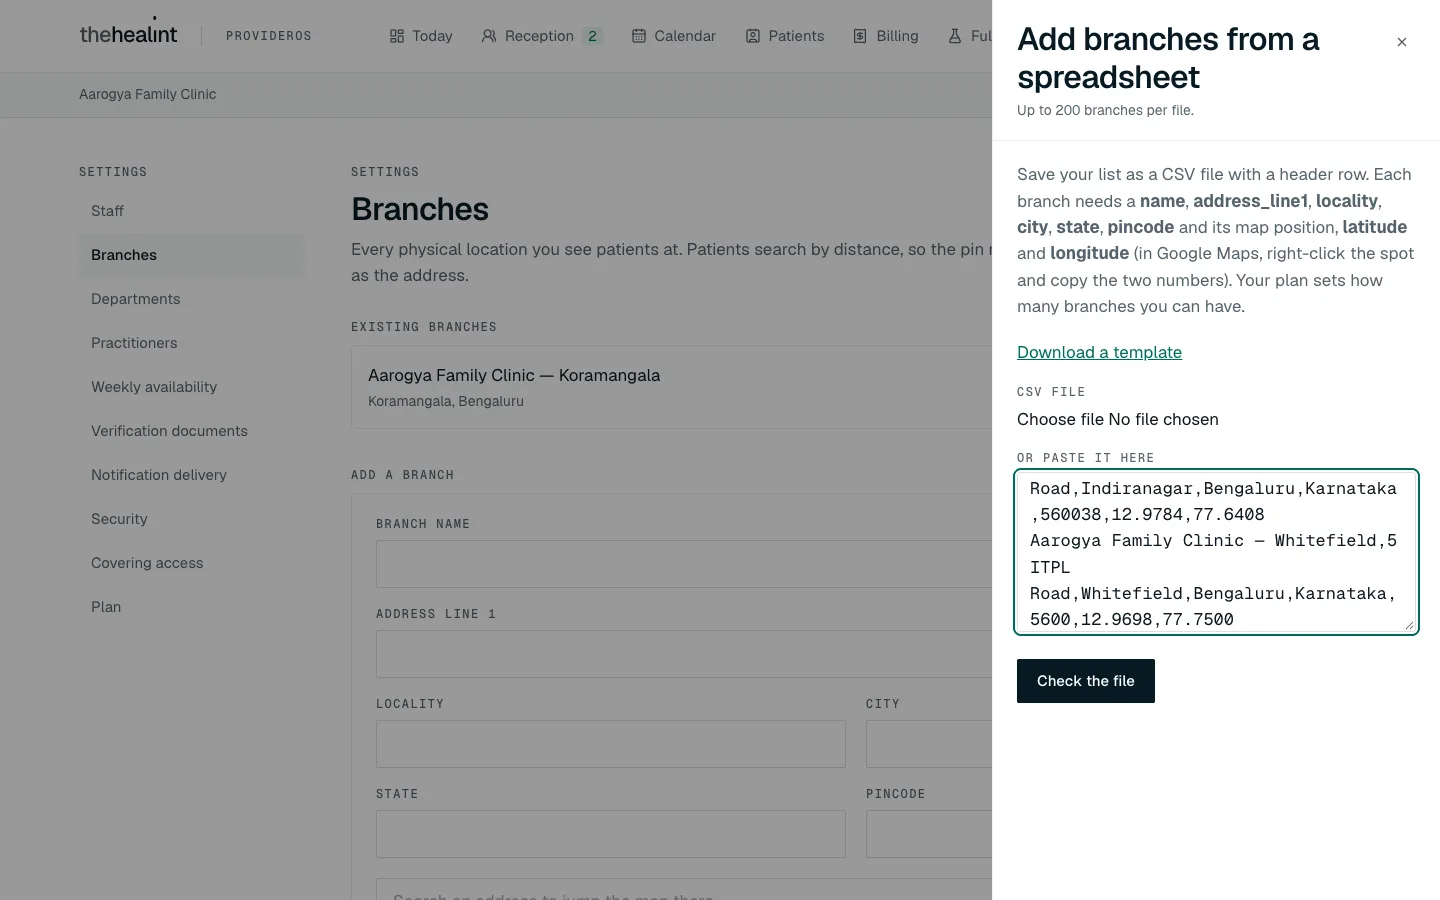
Task: Click the Pincode input field
Action: 929,834
